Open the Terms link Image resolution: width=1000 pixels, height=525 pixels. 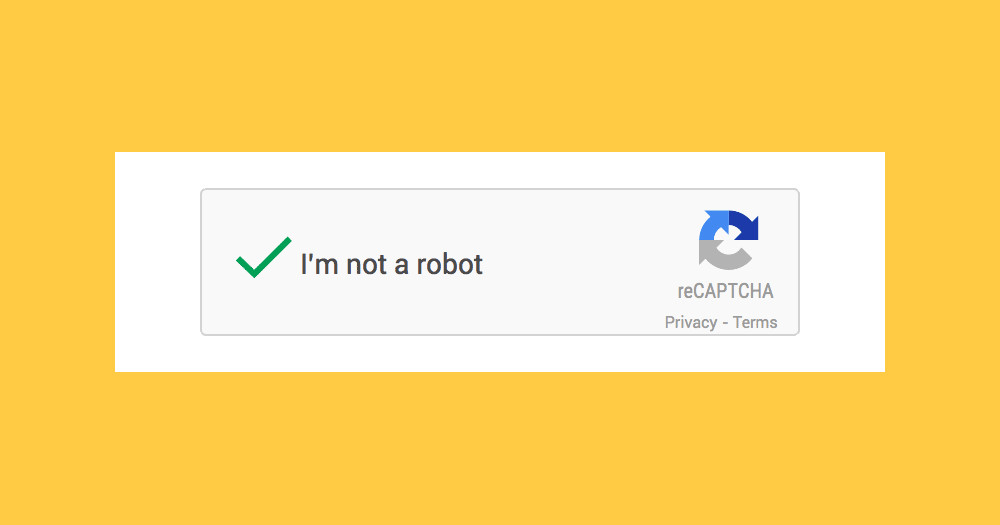point(755,322)
